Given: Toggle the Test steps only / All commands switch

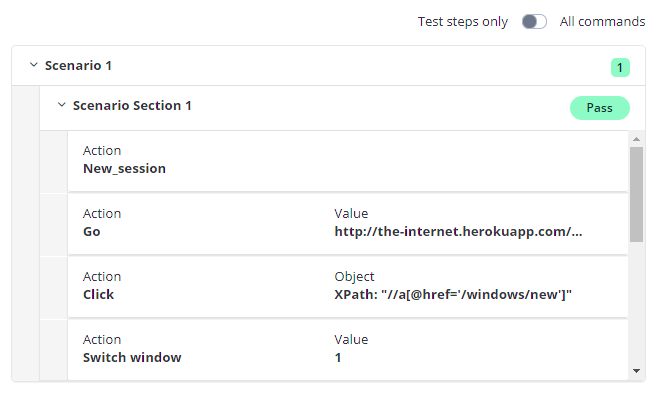Looking at the screenshot, I should (x=534, y=22).
